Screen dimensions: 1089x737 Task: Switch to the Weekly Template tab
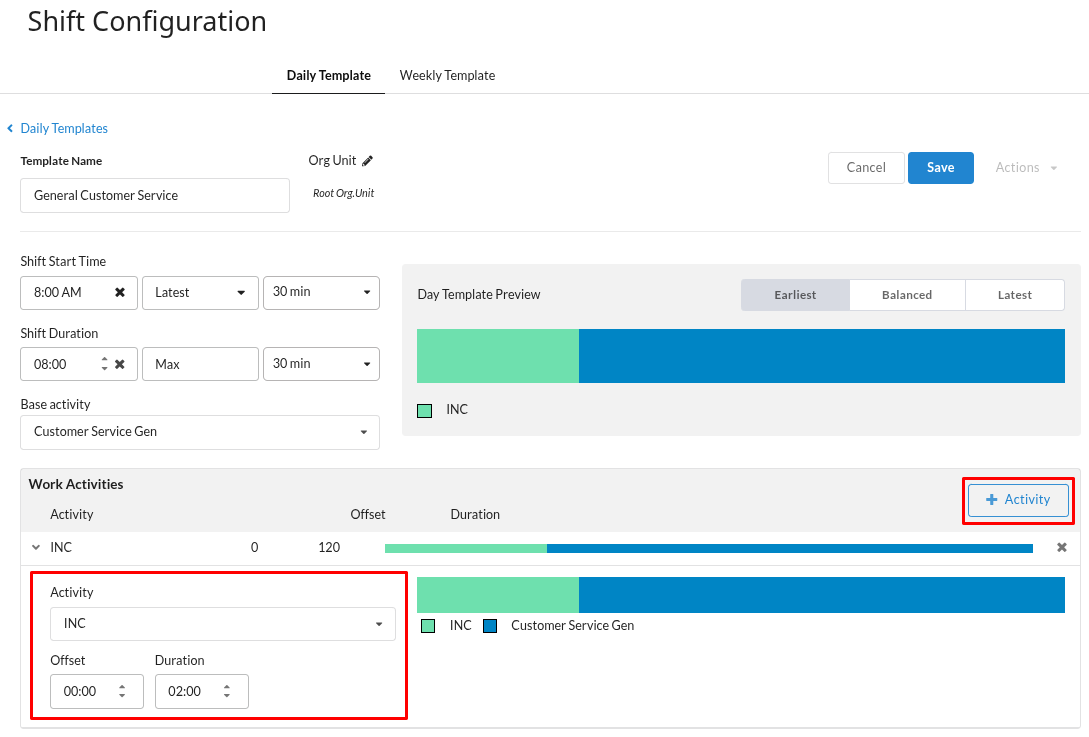447,76
